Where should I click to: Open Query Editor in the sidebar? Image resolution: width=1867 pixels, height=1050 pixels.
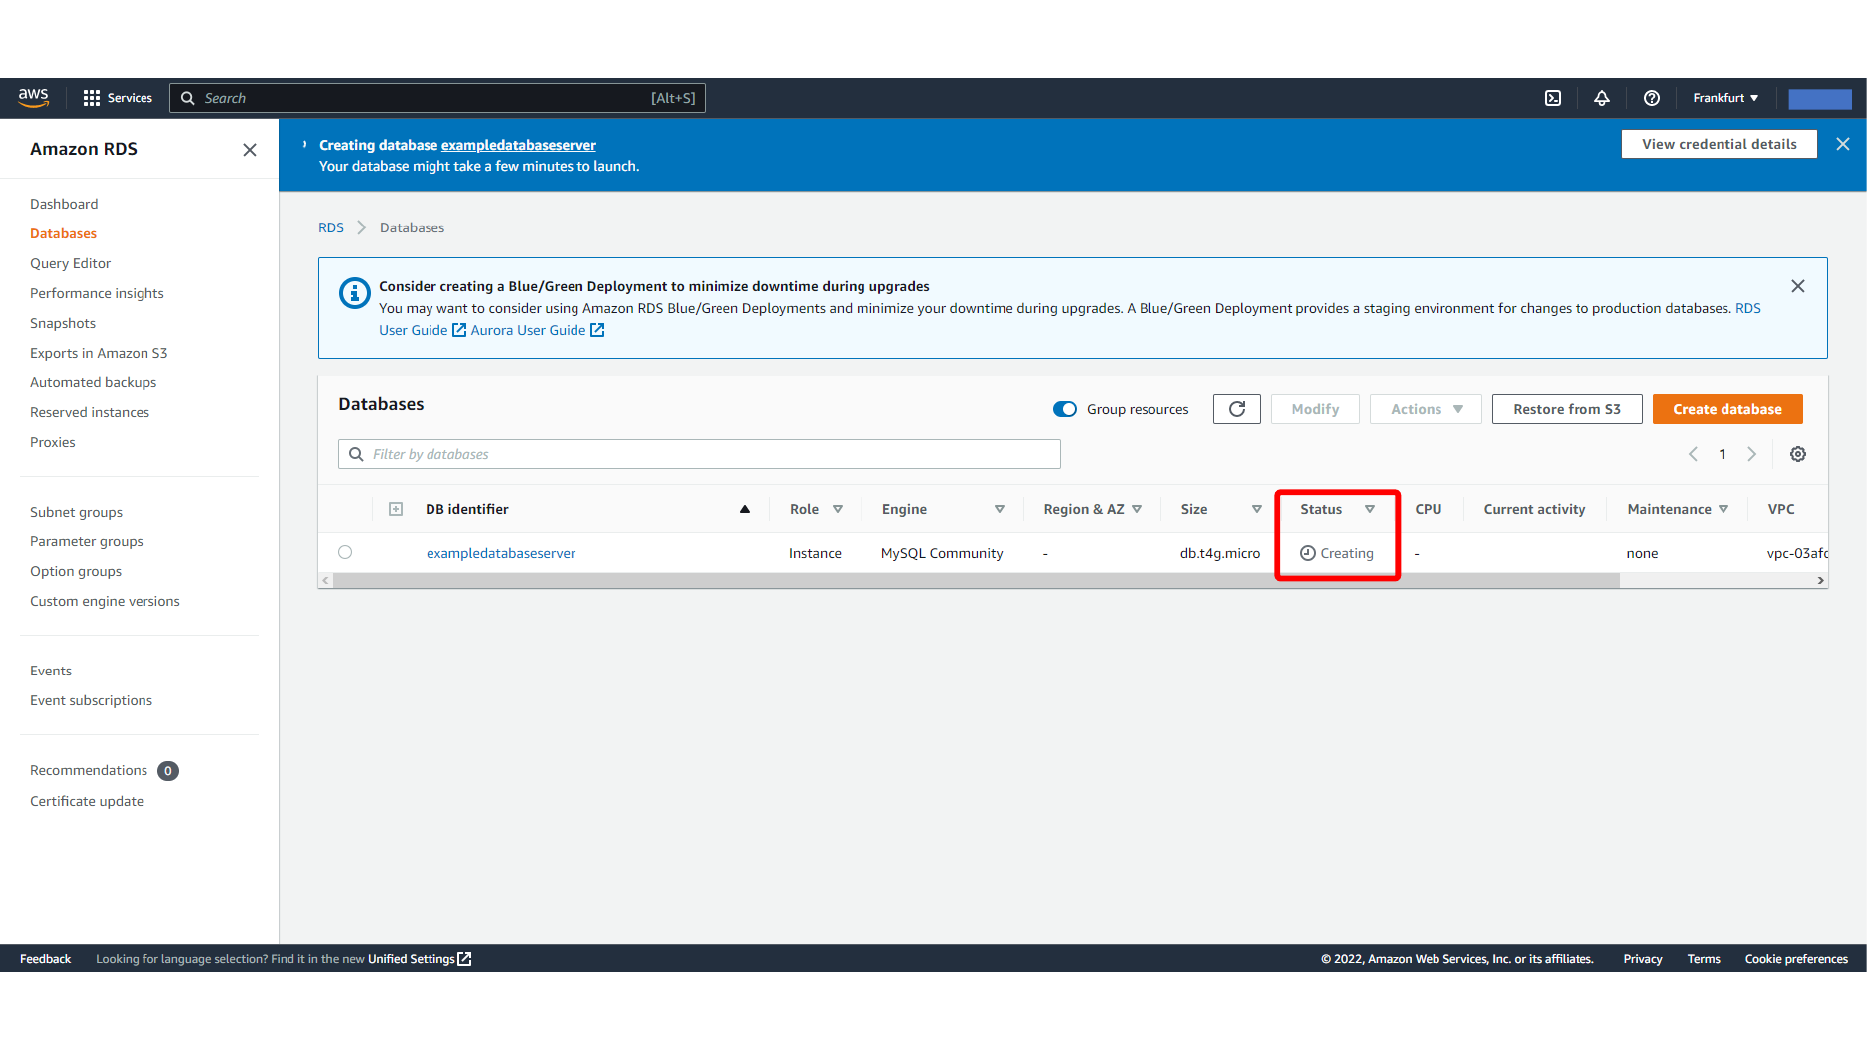click(x=70, y=263)
